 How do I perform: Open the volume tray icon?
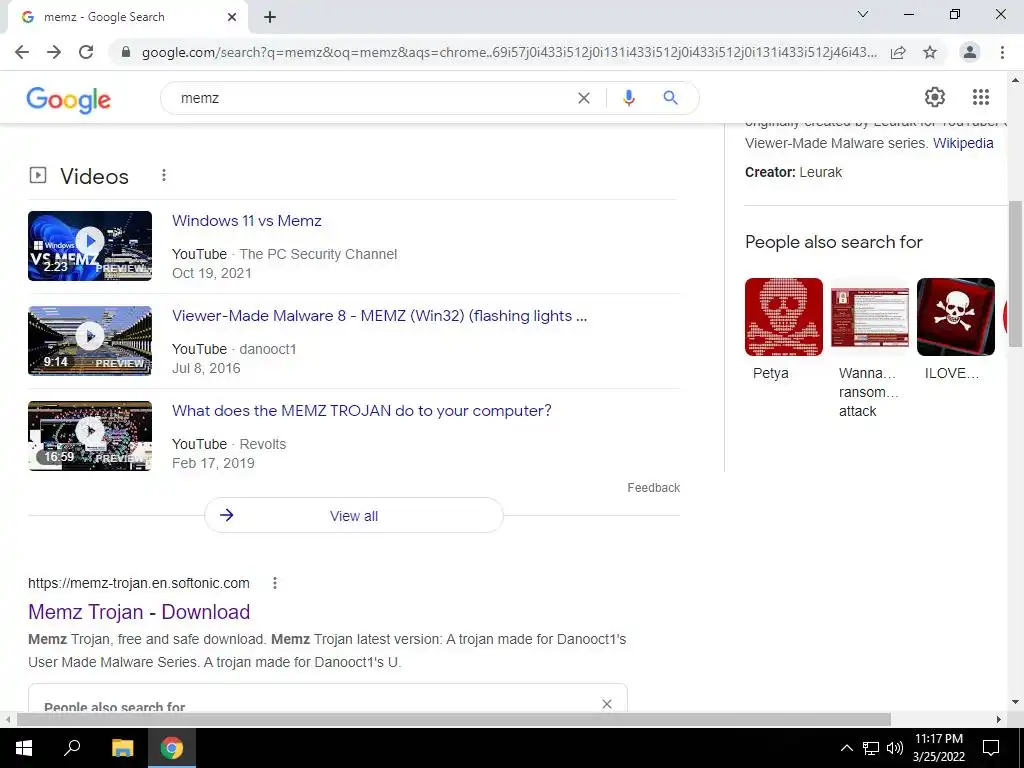pos(895,748)
